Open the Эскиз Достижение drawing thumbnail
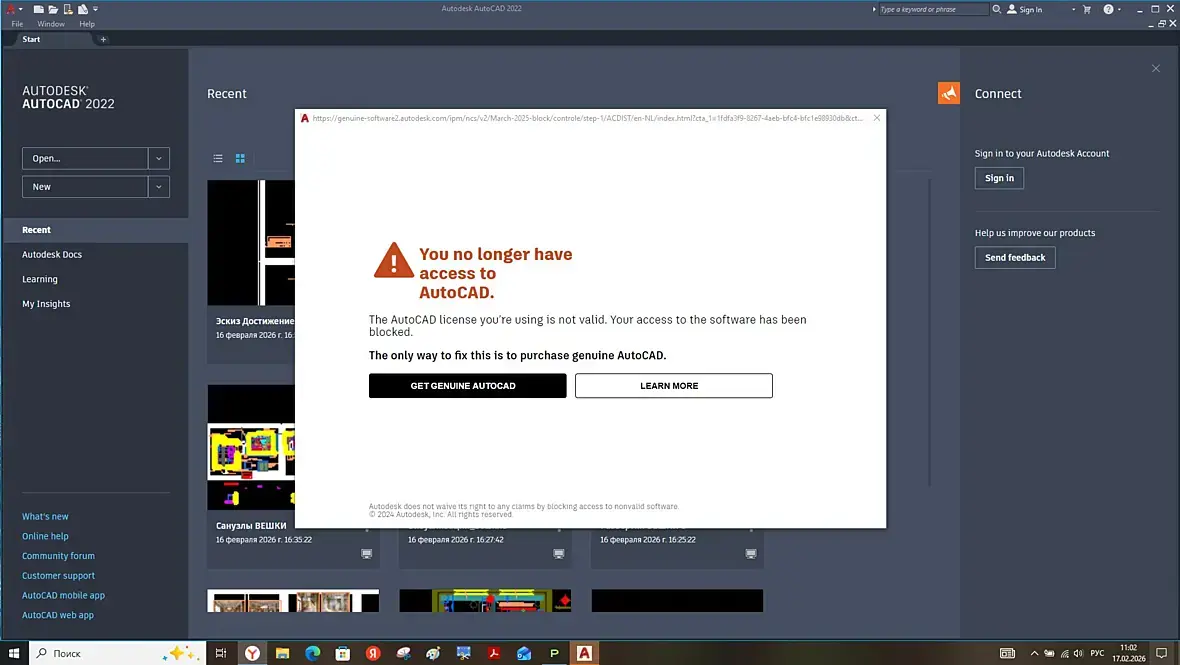 click(251, 242)
